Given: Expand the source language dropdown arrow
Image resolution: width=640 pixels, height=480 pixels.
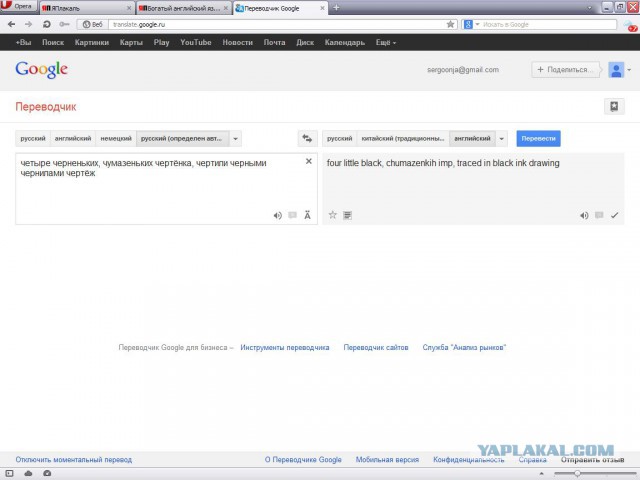Looking at the screenshot, I should (236, 139).
